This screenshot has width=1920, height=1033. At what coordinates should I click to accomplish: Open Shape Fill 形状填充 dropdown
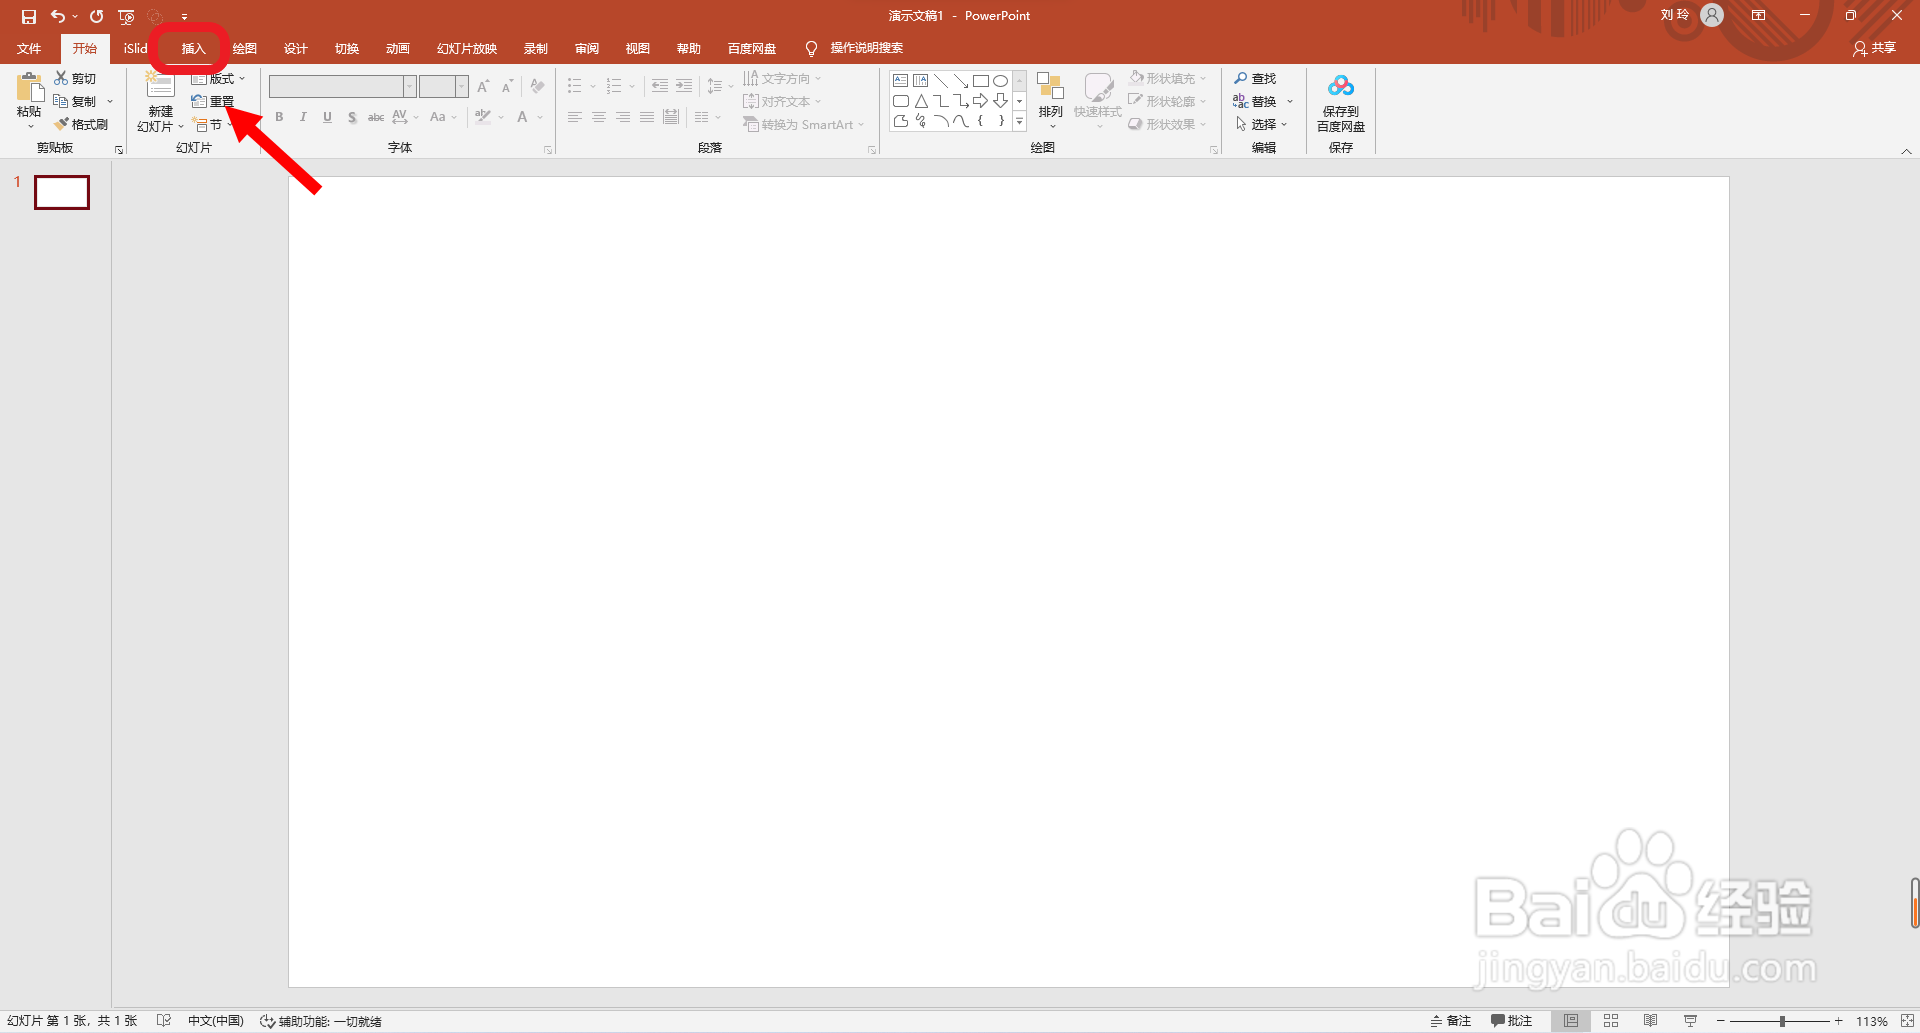[x=1168, y=78]
